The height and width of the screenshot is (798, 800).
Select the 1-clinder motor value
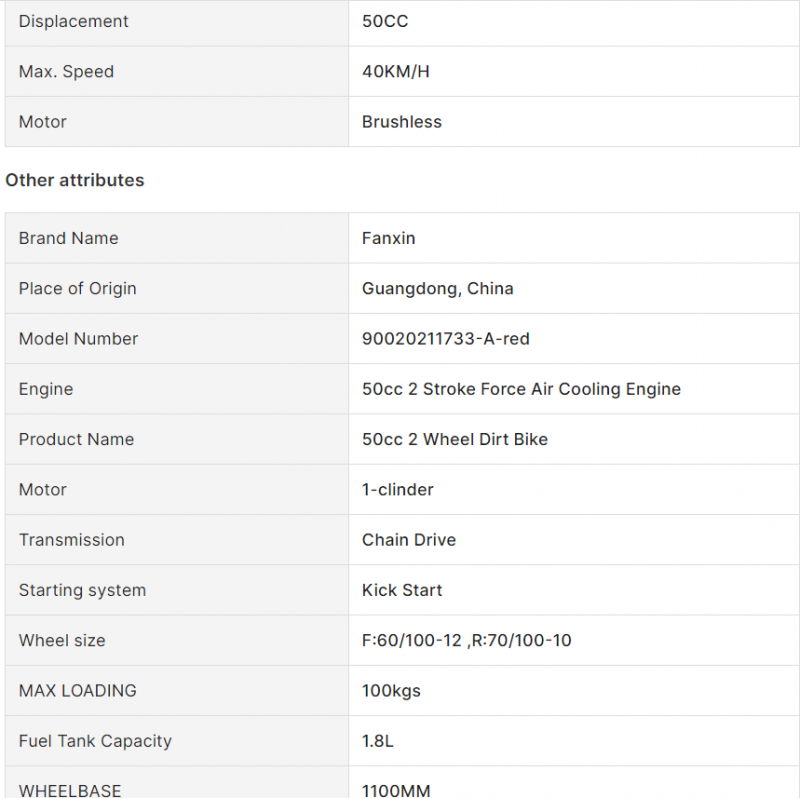[397, 489]
